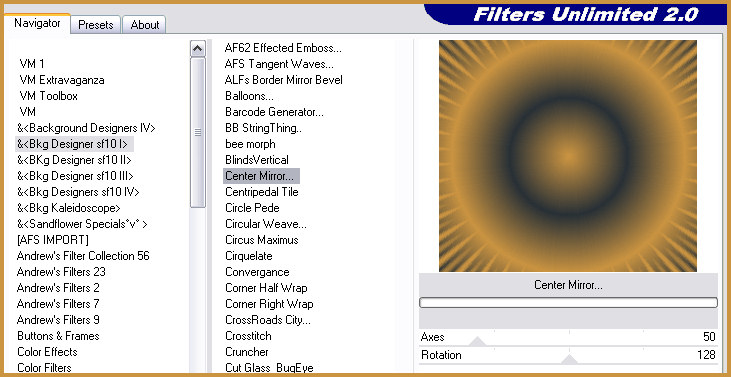Screen dimensions: 731x377
Task: Click the filter preview image
Action: 568,156
